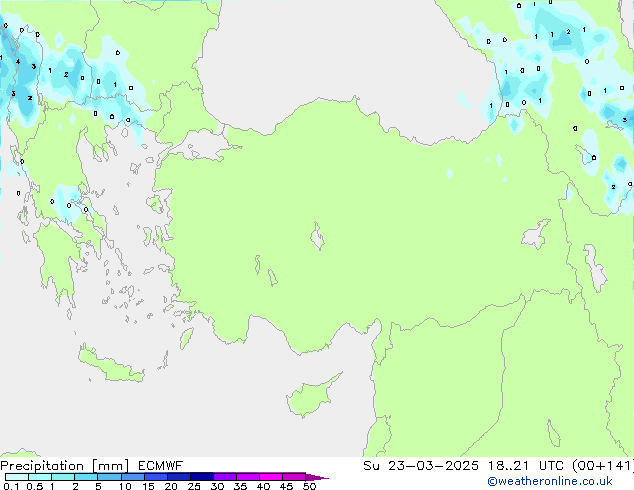
Task: Pick the legend swatch between 1 and 2
Action: pos(63,477)
